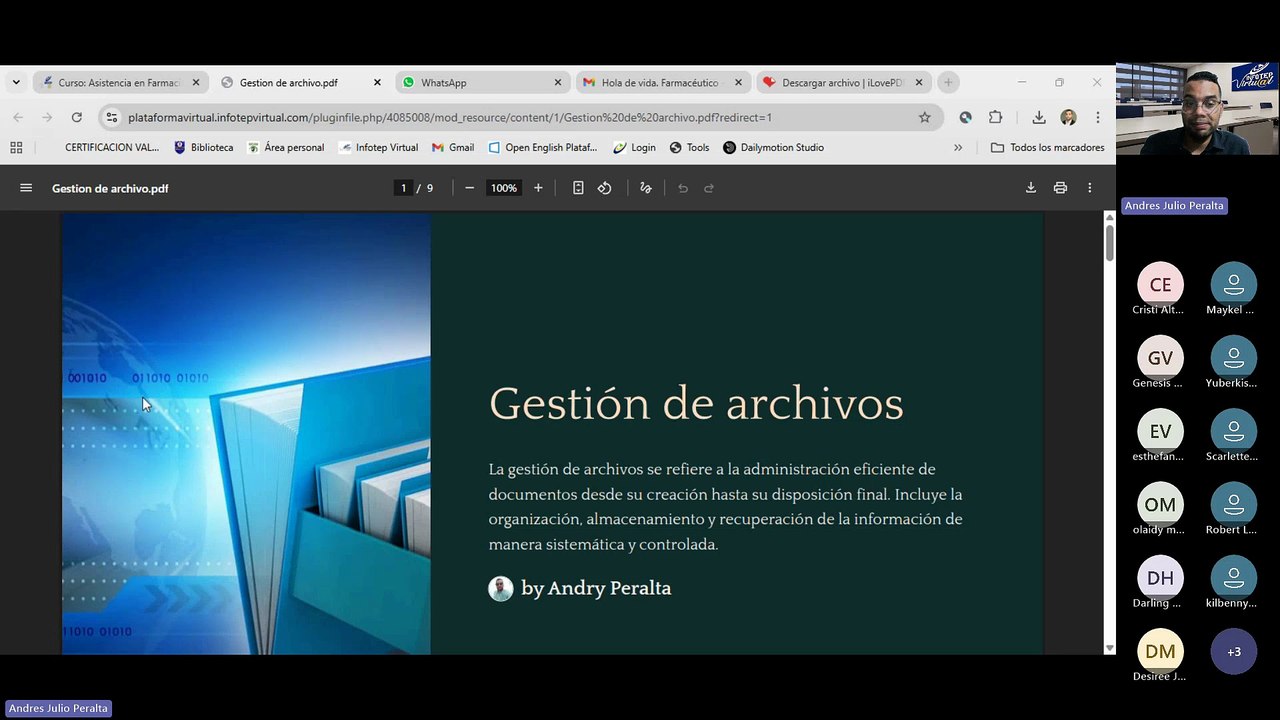Image resolution: width=1280 pixels, height=720 pixels.
Task: Open the apps grid in bookmarks bar
Action: (x=16, y=147)
